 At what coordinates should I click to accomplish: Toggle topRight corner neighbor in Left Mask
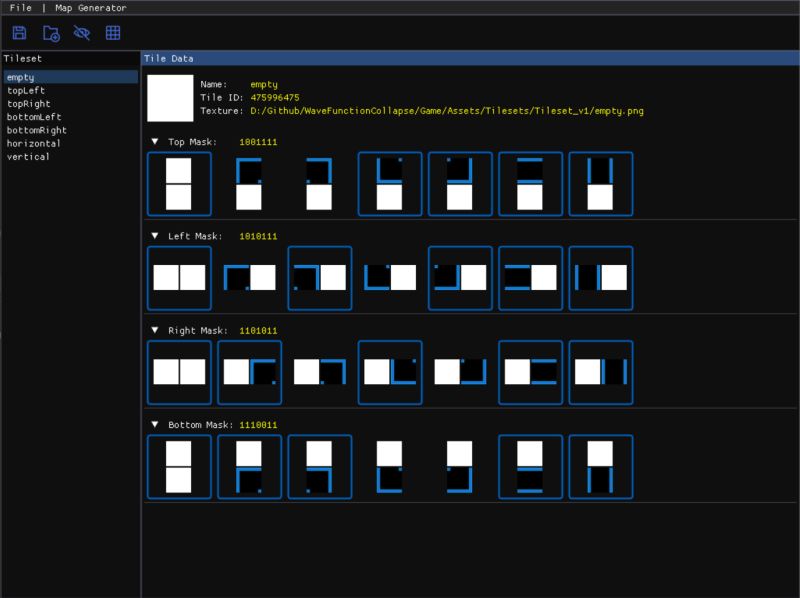(320, 278)
